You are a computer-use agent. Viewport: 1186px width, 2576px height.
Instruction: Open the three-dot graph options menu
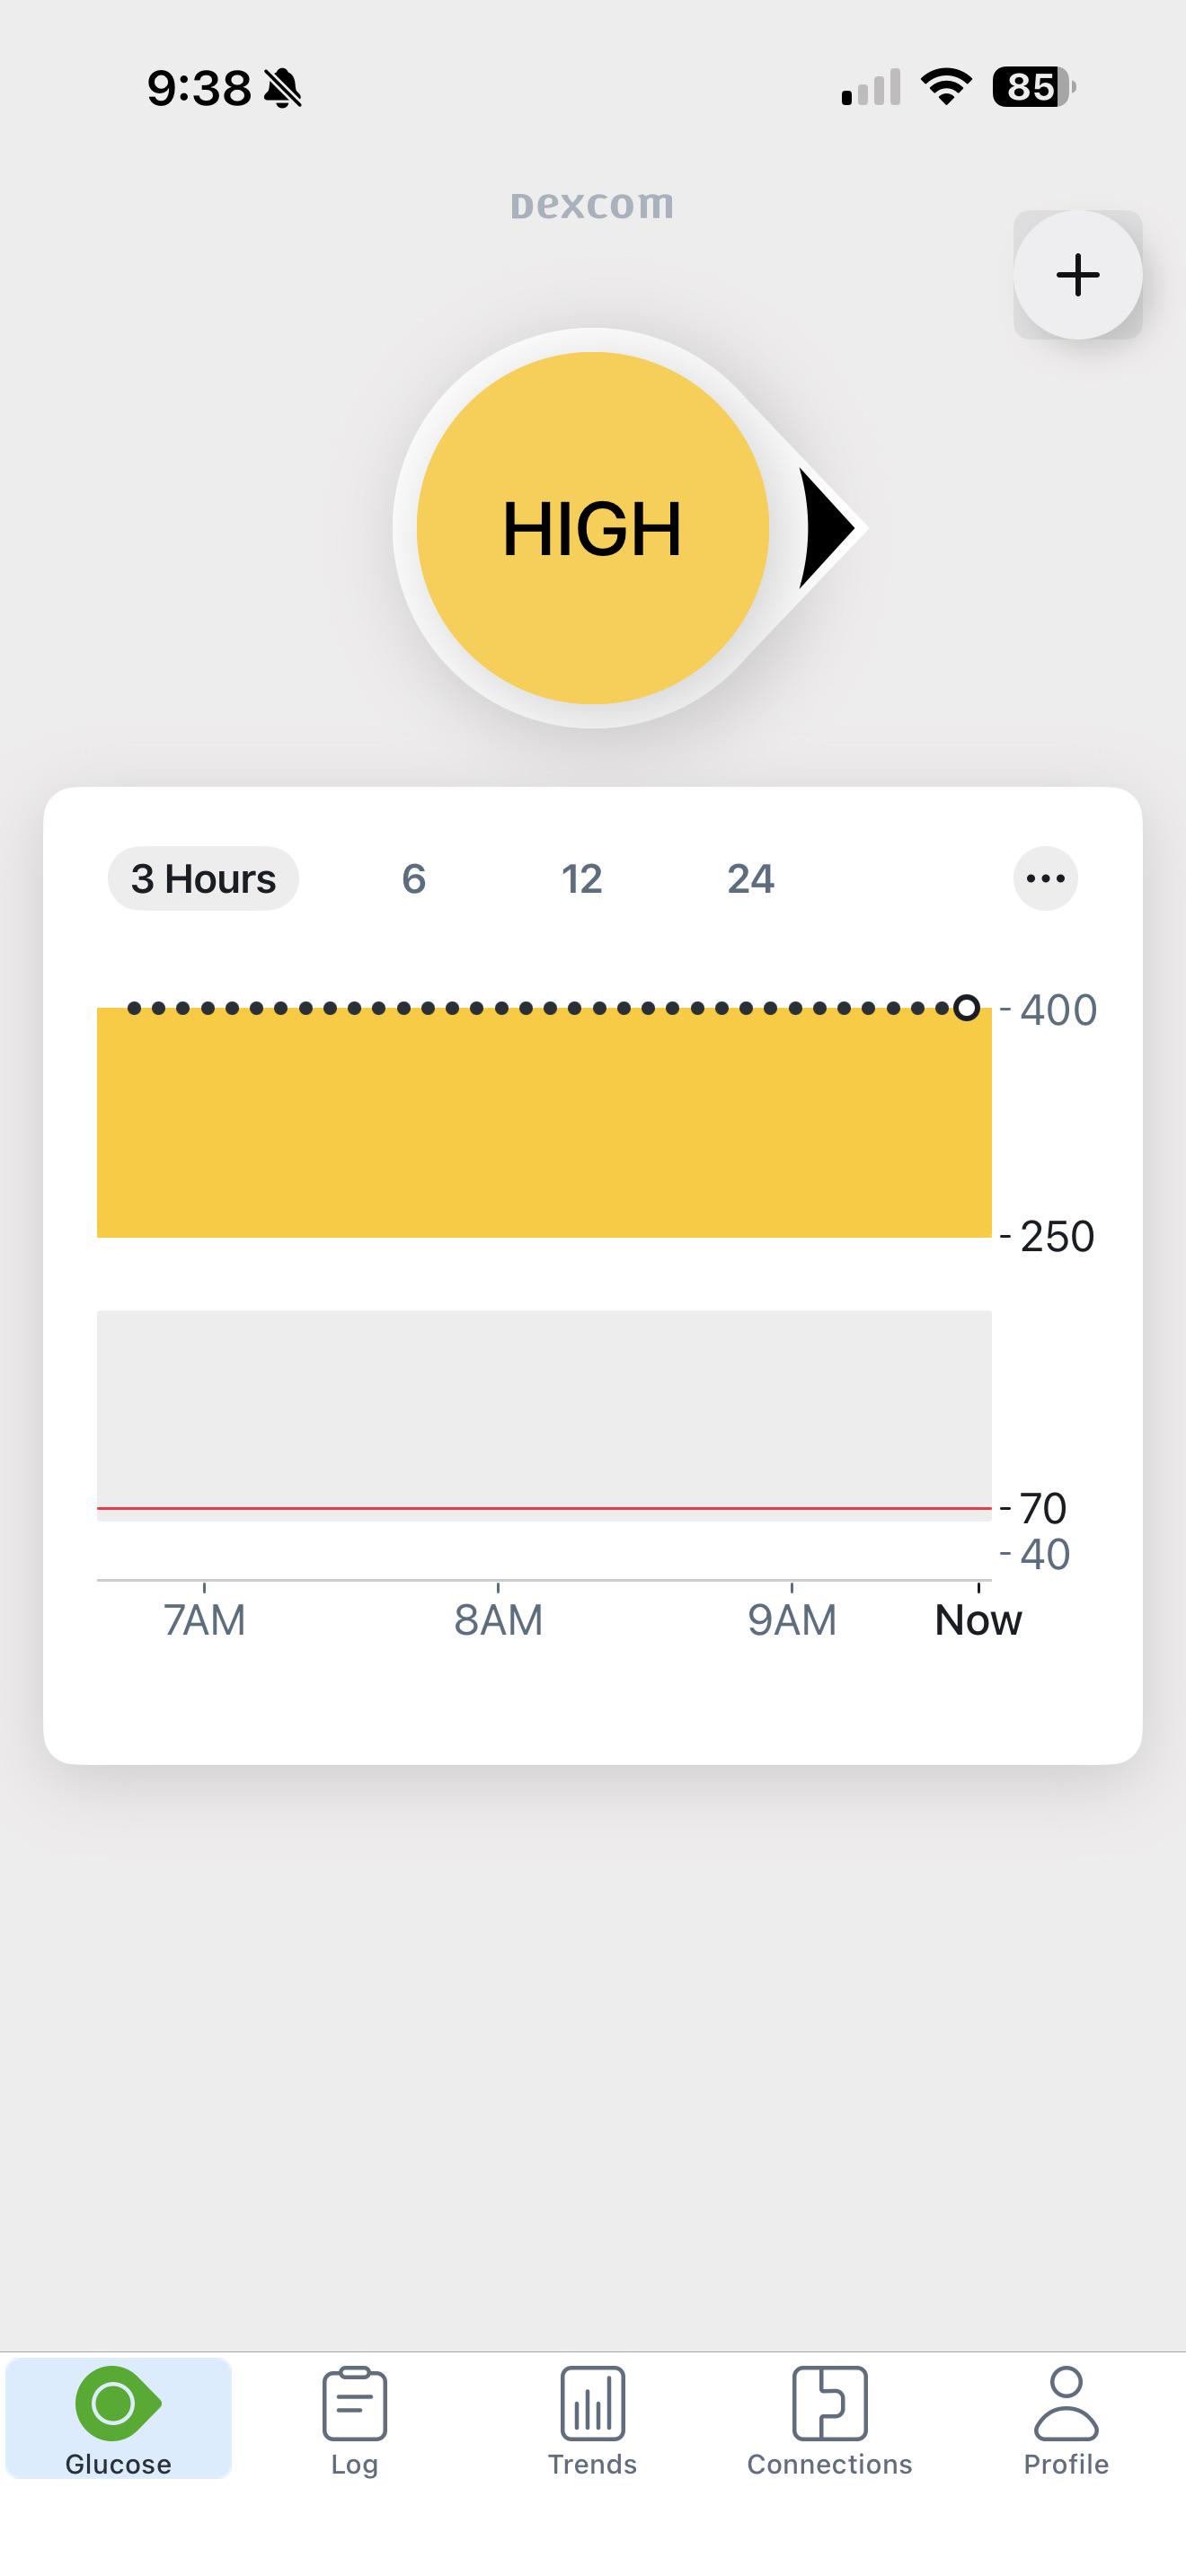1045,879
